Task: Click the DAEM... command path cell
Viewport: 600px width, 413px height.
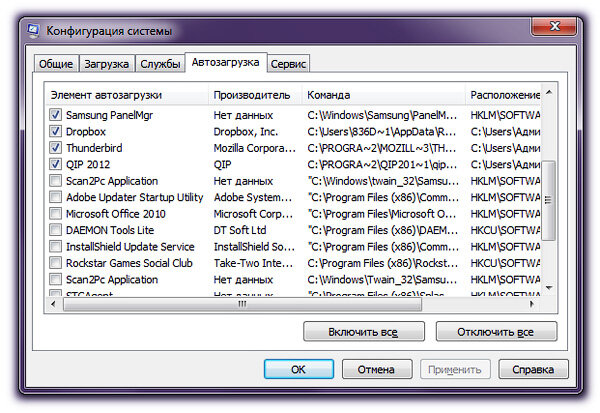Action: pyautogui.click(x=383, y=230)
